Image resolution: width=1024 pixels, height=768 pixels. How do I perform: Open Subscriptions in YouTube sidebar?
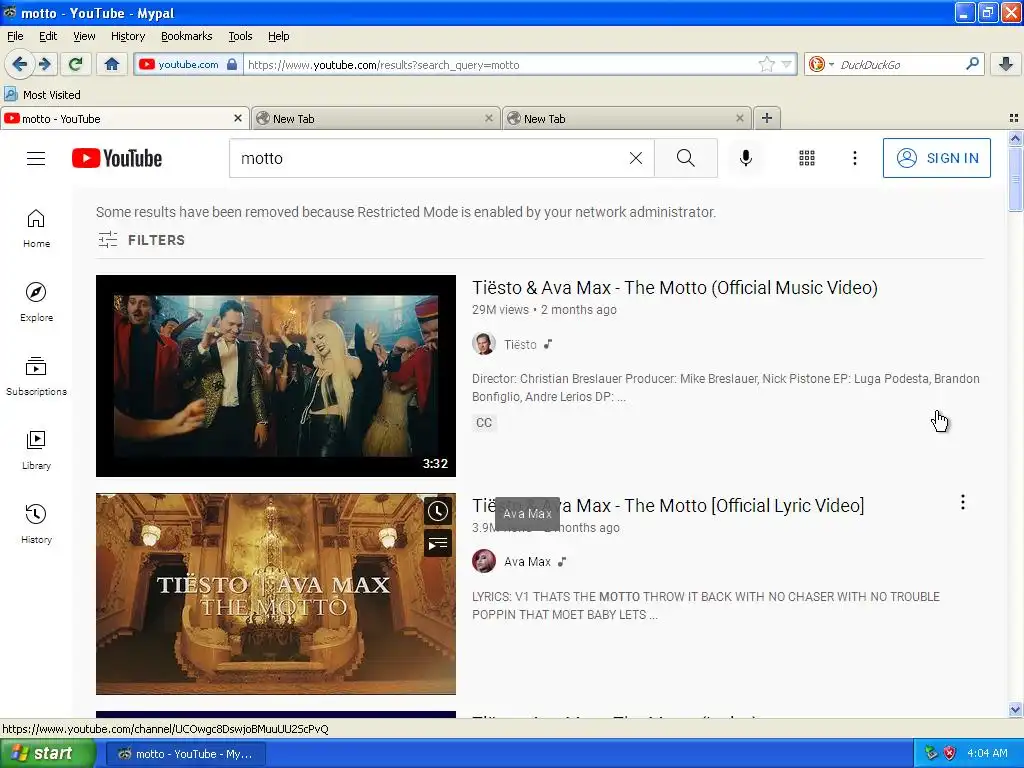[x=37, y=376]
